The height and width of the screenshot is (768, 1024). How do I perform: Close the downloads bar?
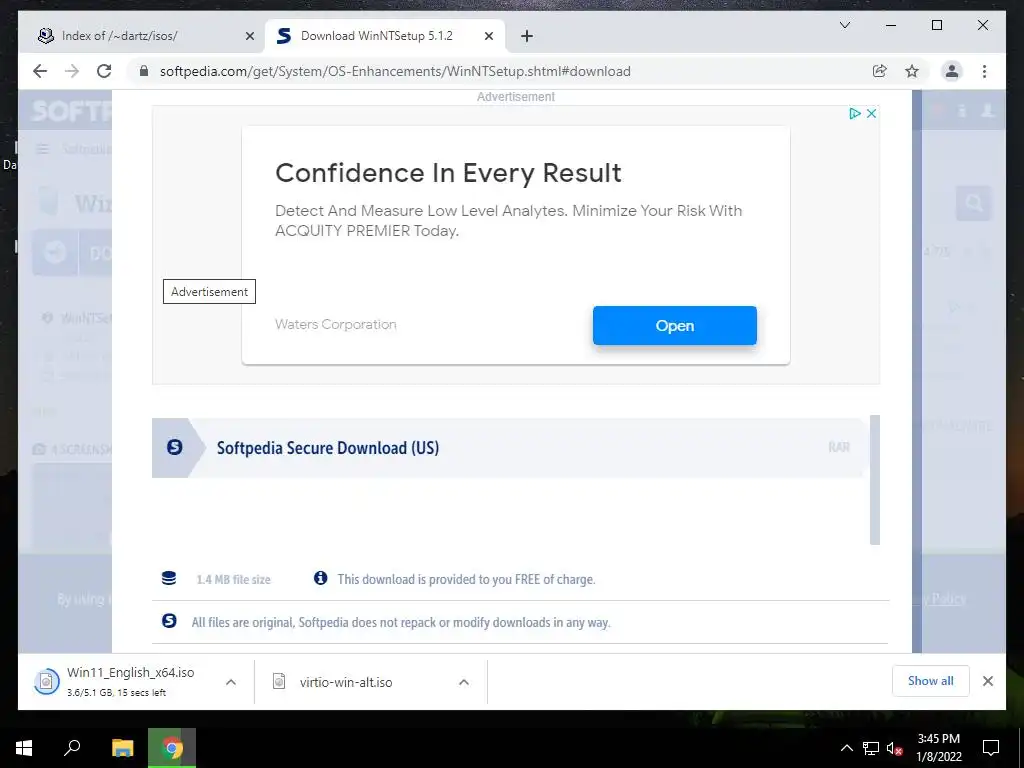point(987,681)
